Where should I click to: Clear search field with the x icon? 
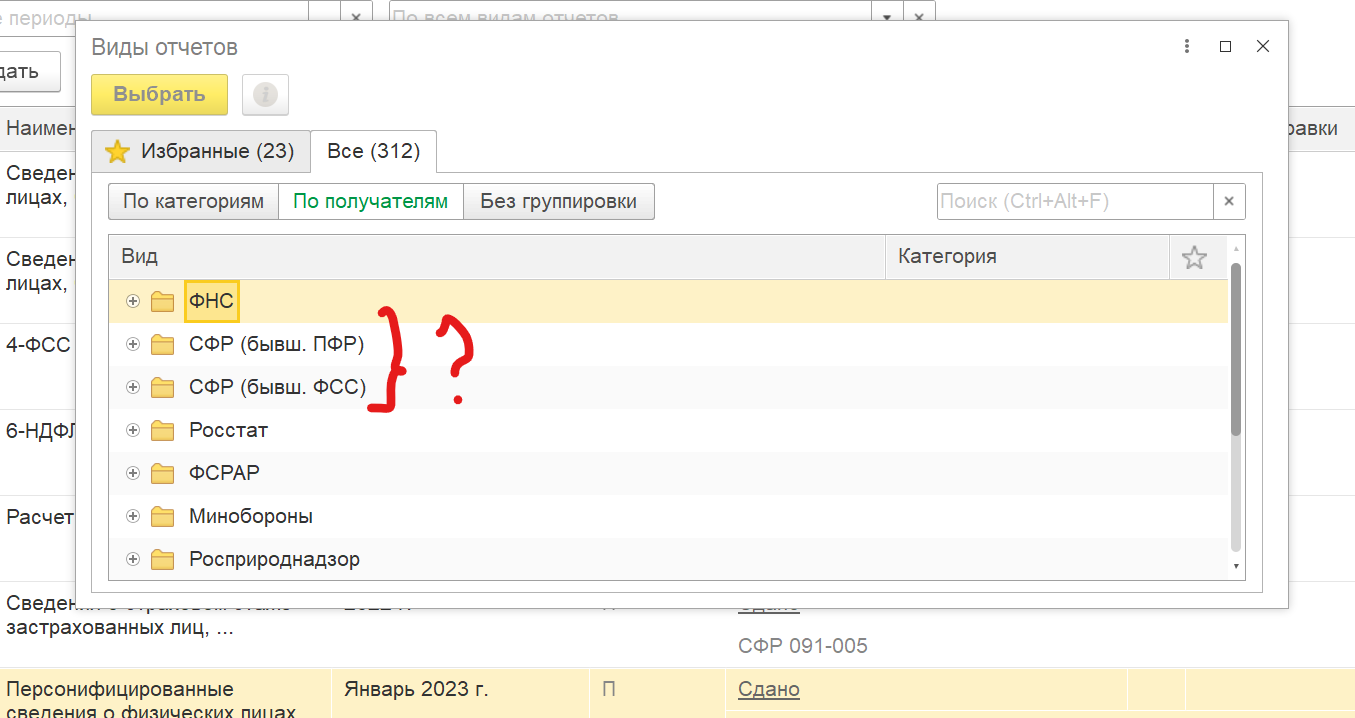point(1229,201)
